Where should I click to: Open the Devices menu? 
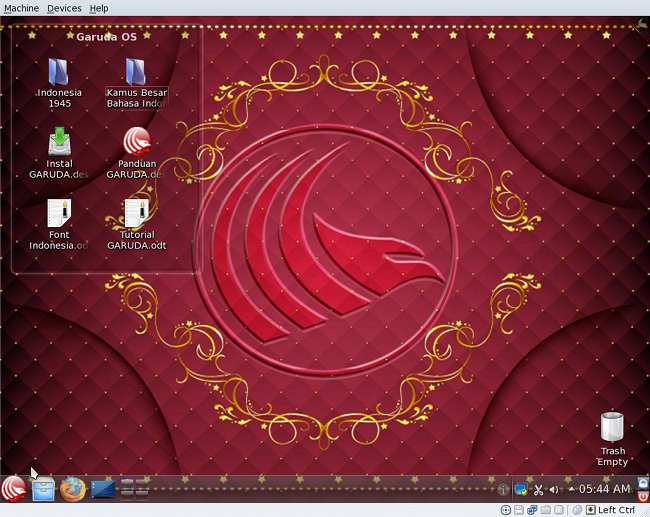[x=64, y=8]
